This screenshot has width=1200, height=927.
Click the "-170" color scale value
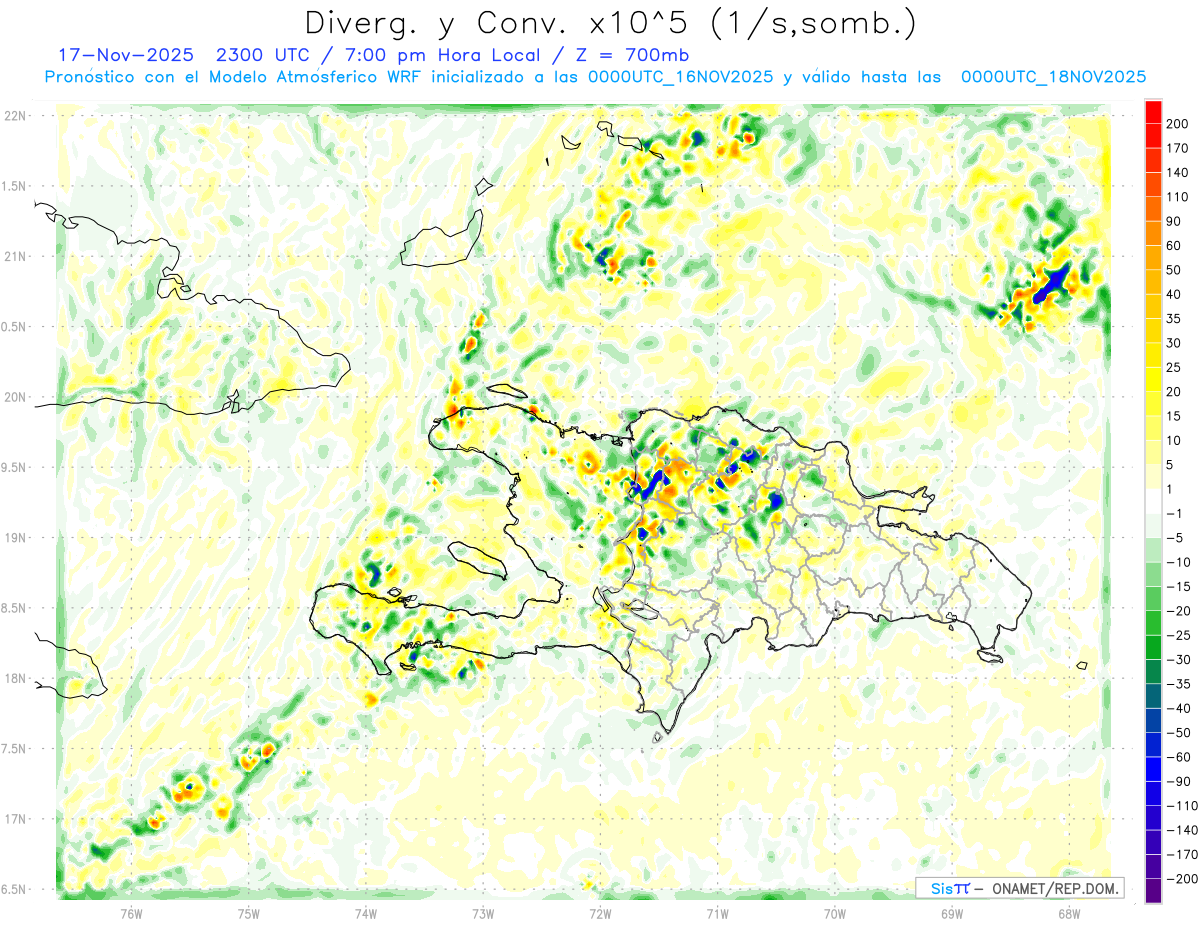tap(1181, 855)
